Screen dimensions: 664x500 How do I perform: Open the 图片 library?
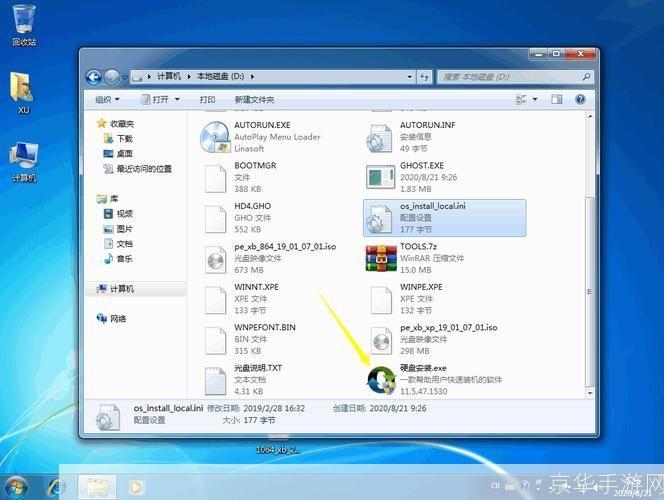point(124,229)
